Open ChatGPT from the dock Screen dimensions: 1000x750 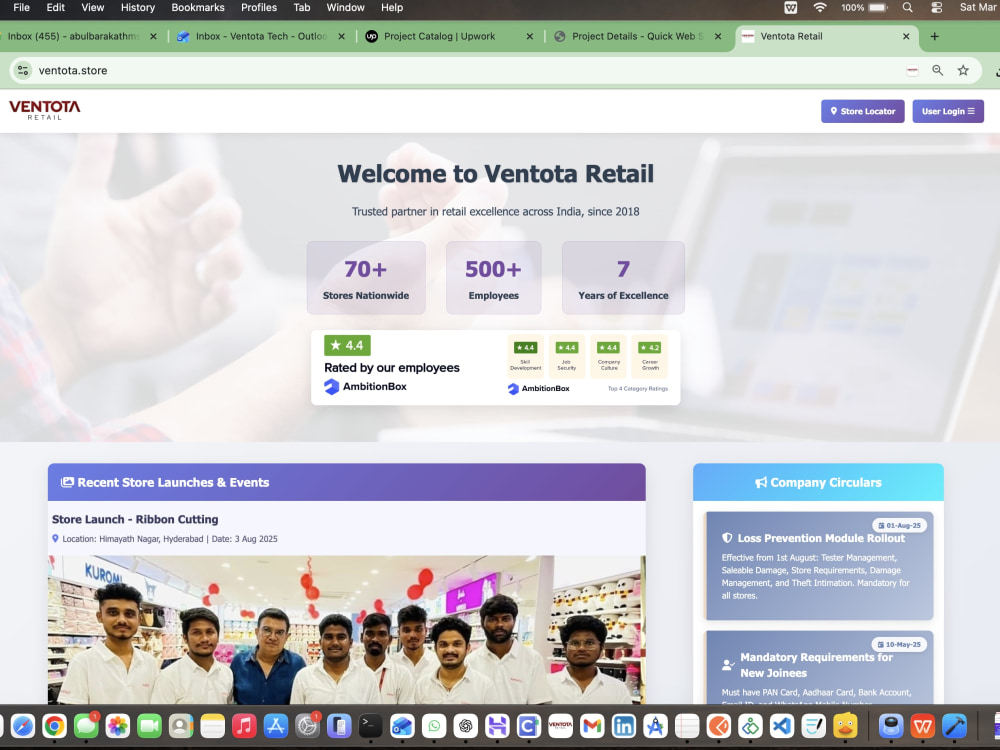coord(466,726)
